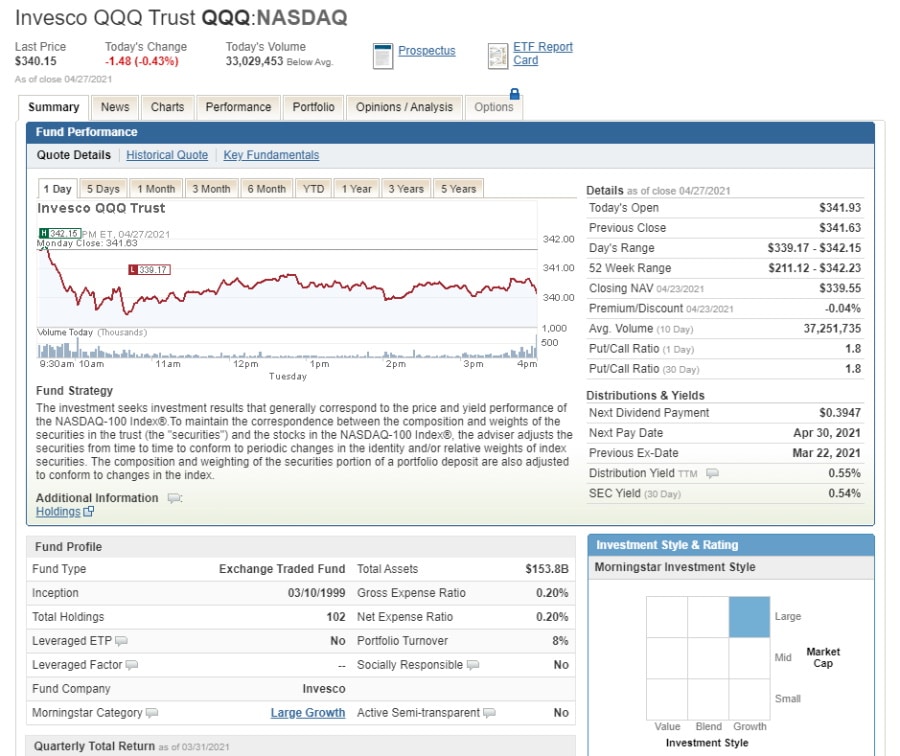Click the Last Price value $340.15

tap(36, 61)
